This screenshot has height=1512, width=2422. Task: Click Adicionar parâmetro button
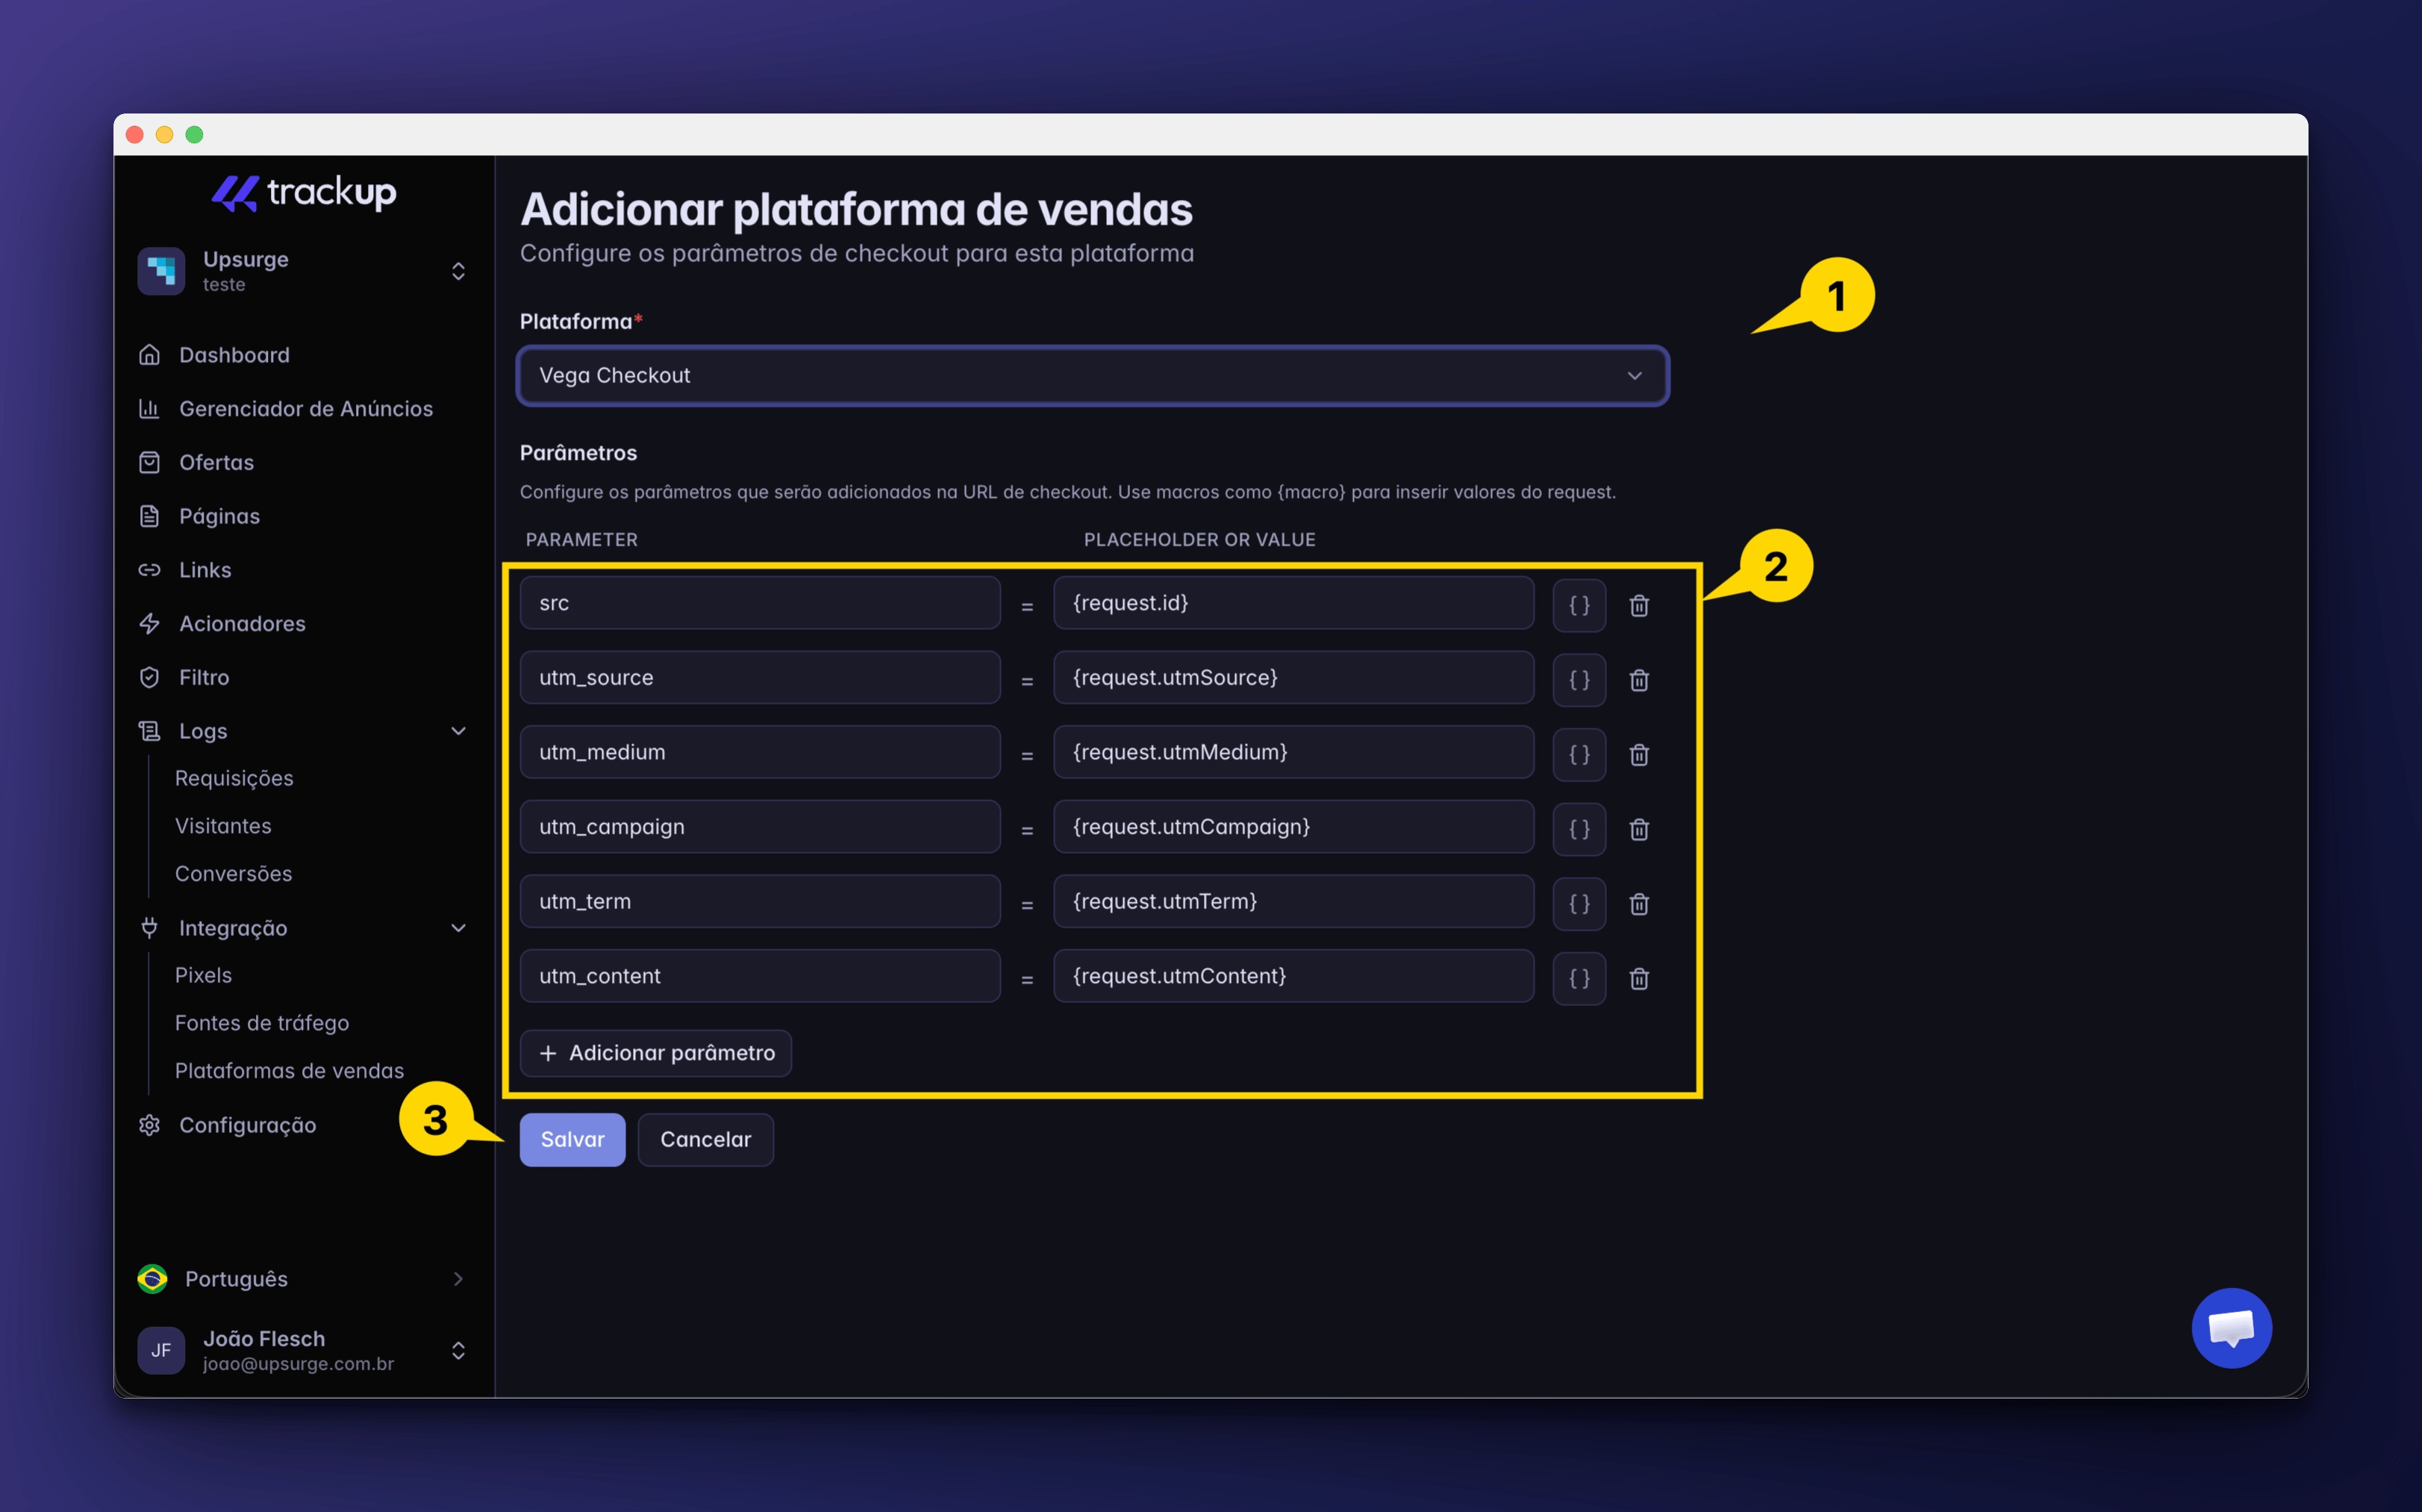656,1053
